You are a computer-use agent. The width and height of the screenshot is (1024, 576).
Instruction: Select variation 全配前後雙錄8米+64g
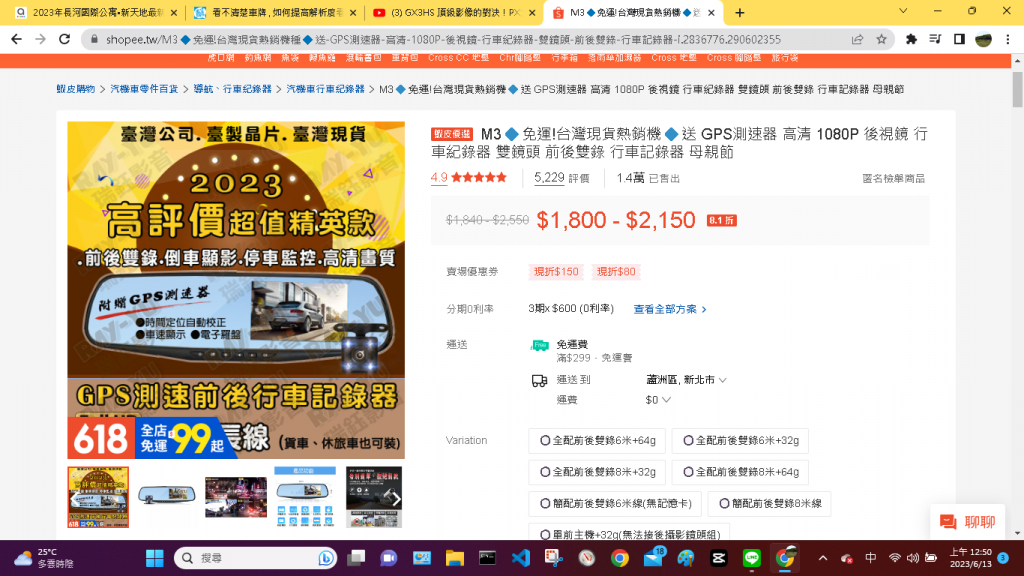(740, 472)
